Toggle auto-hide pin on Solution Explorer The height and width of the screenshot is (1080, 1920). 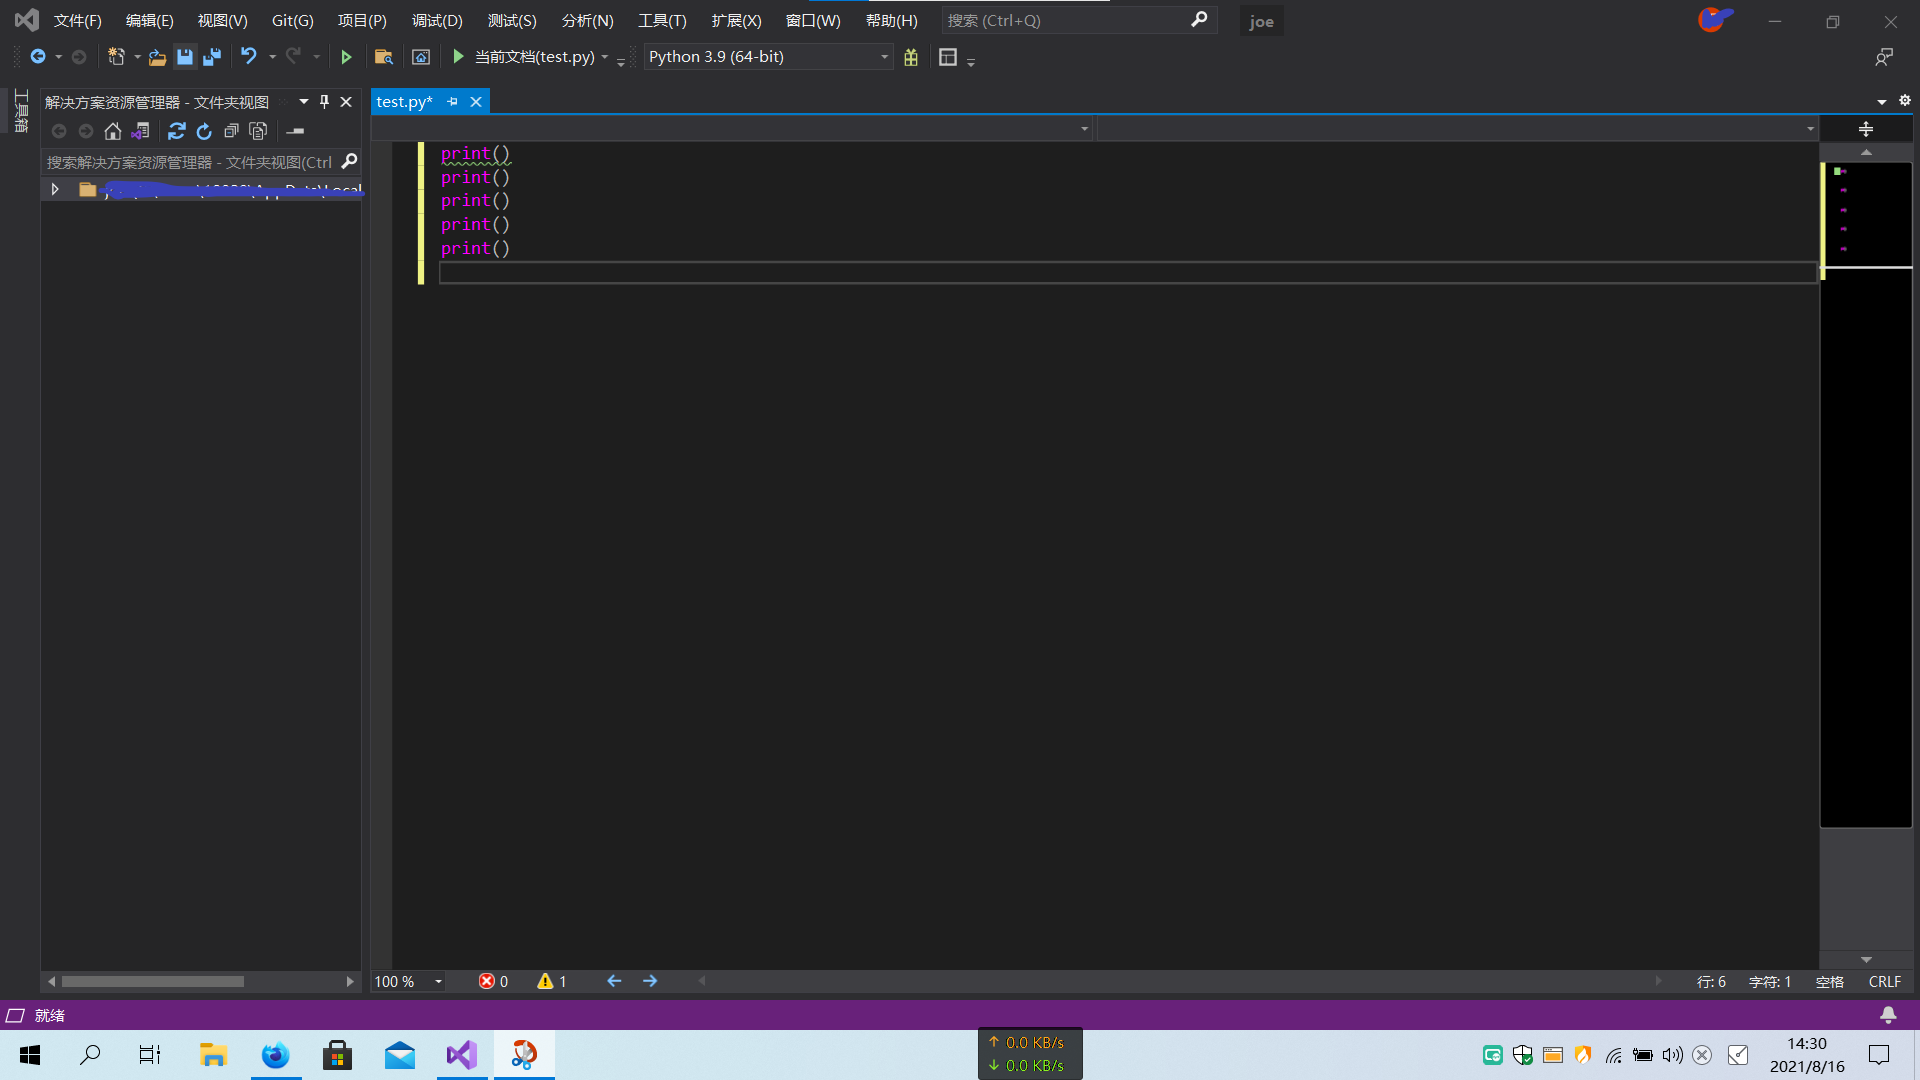click(x=324, y=101)
